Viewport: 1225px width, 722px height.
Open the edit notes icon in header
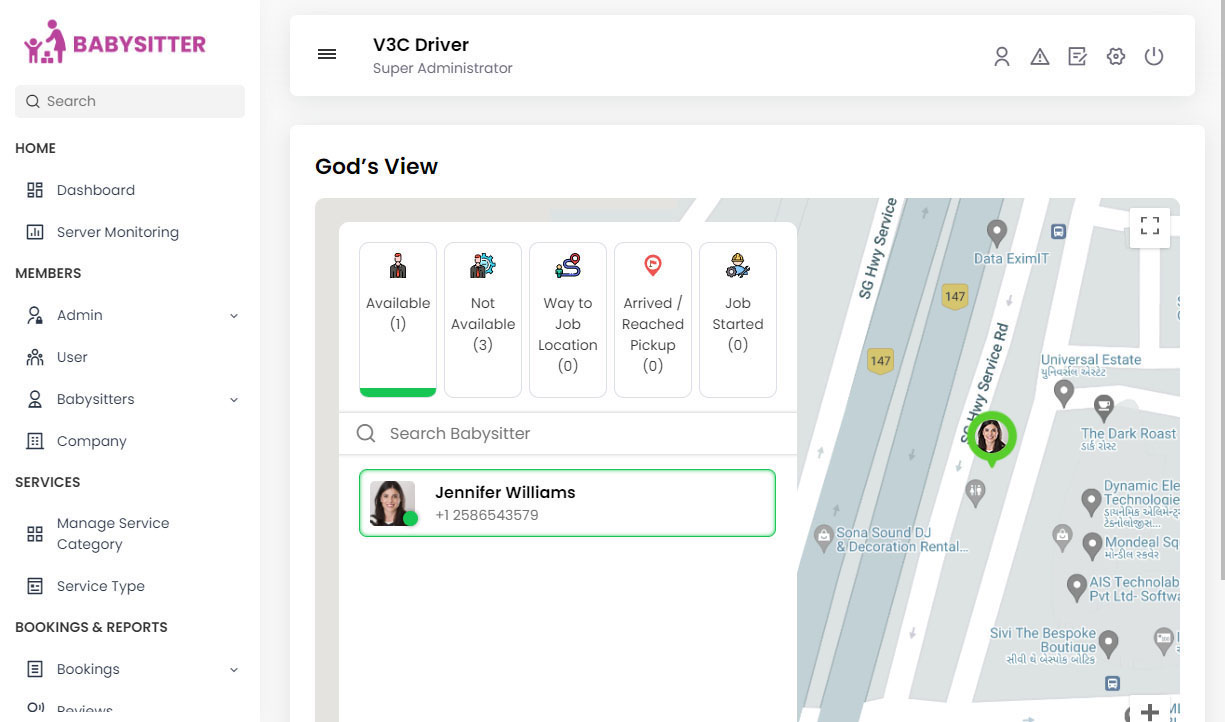click(x=1077, y=57)
